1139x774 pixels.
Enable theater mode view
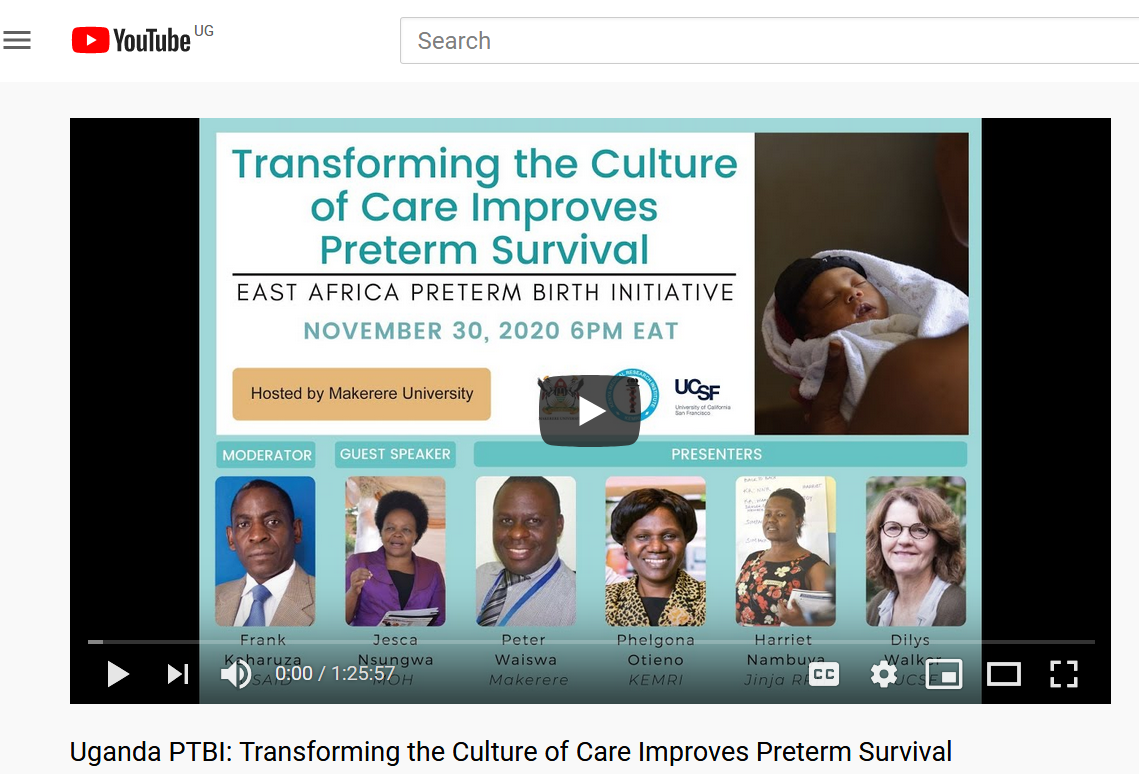point(1003,674)
